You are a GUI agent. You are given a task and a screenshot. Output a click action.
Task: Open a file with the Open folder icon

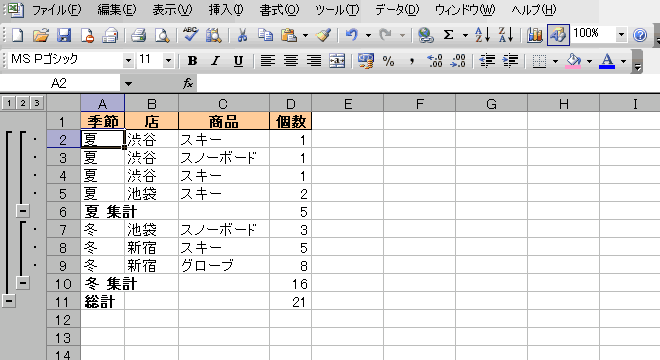[x=40, y=35]
